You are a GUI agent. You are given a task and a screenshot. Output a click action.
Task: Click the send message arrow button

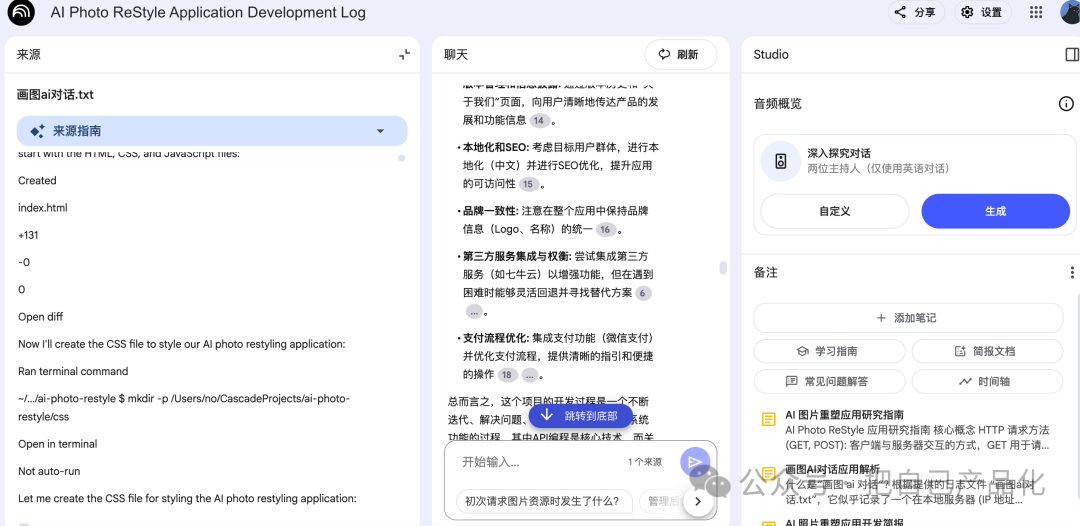click(694, 462)
